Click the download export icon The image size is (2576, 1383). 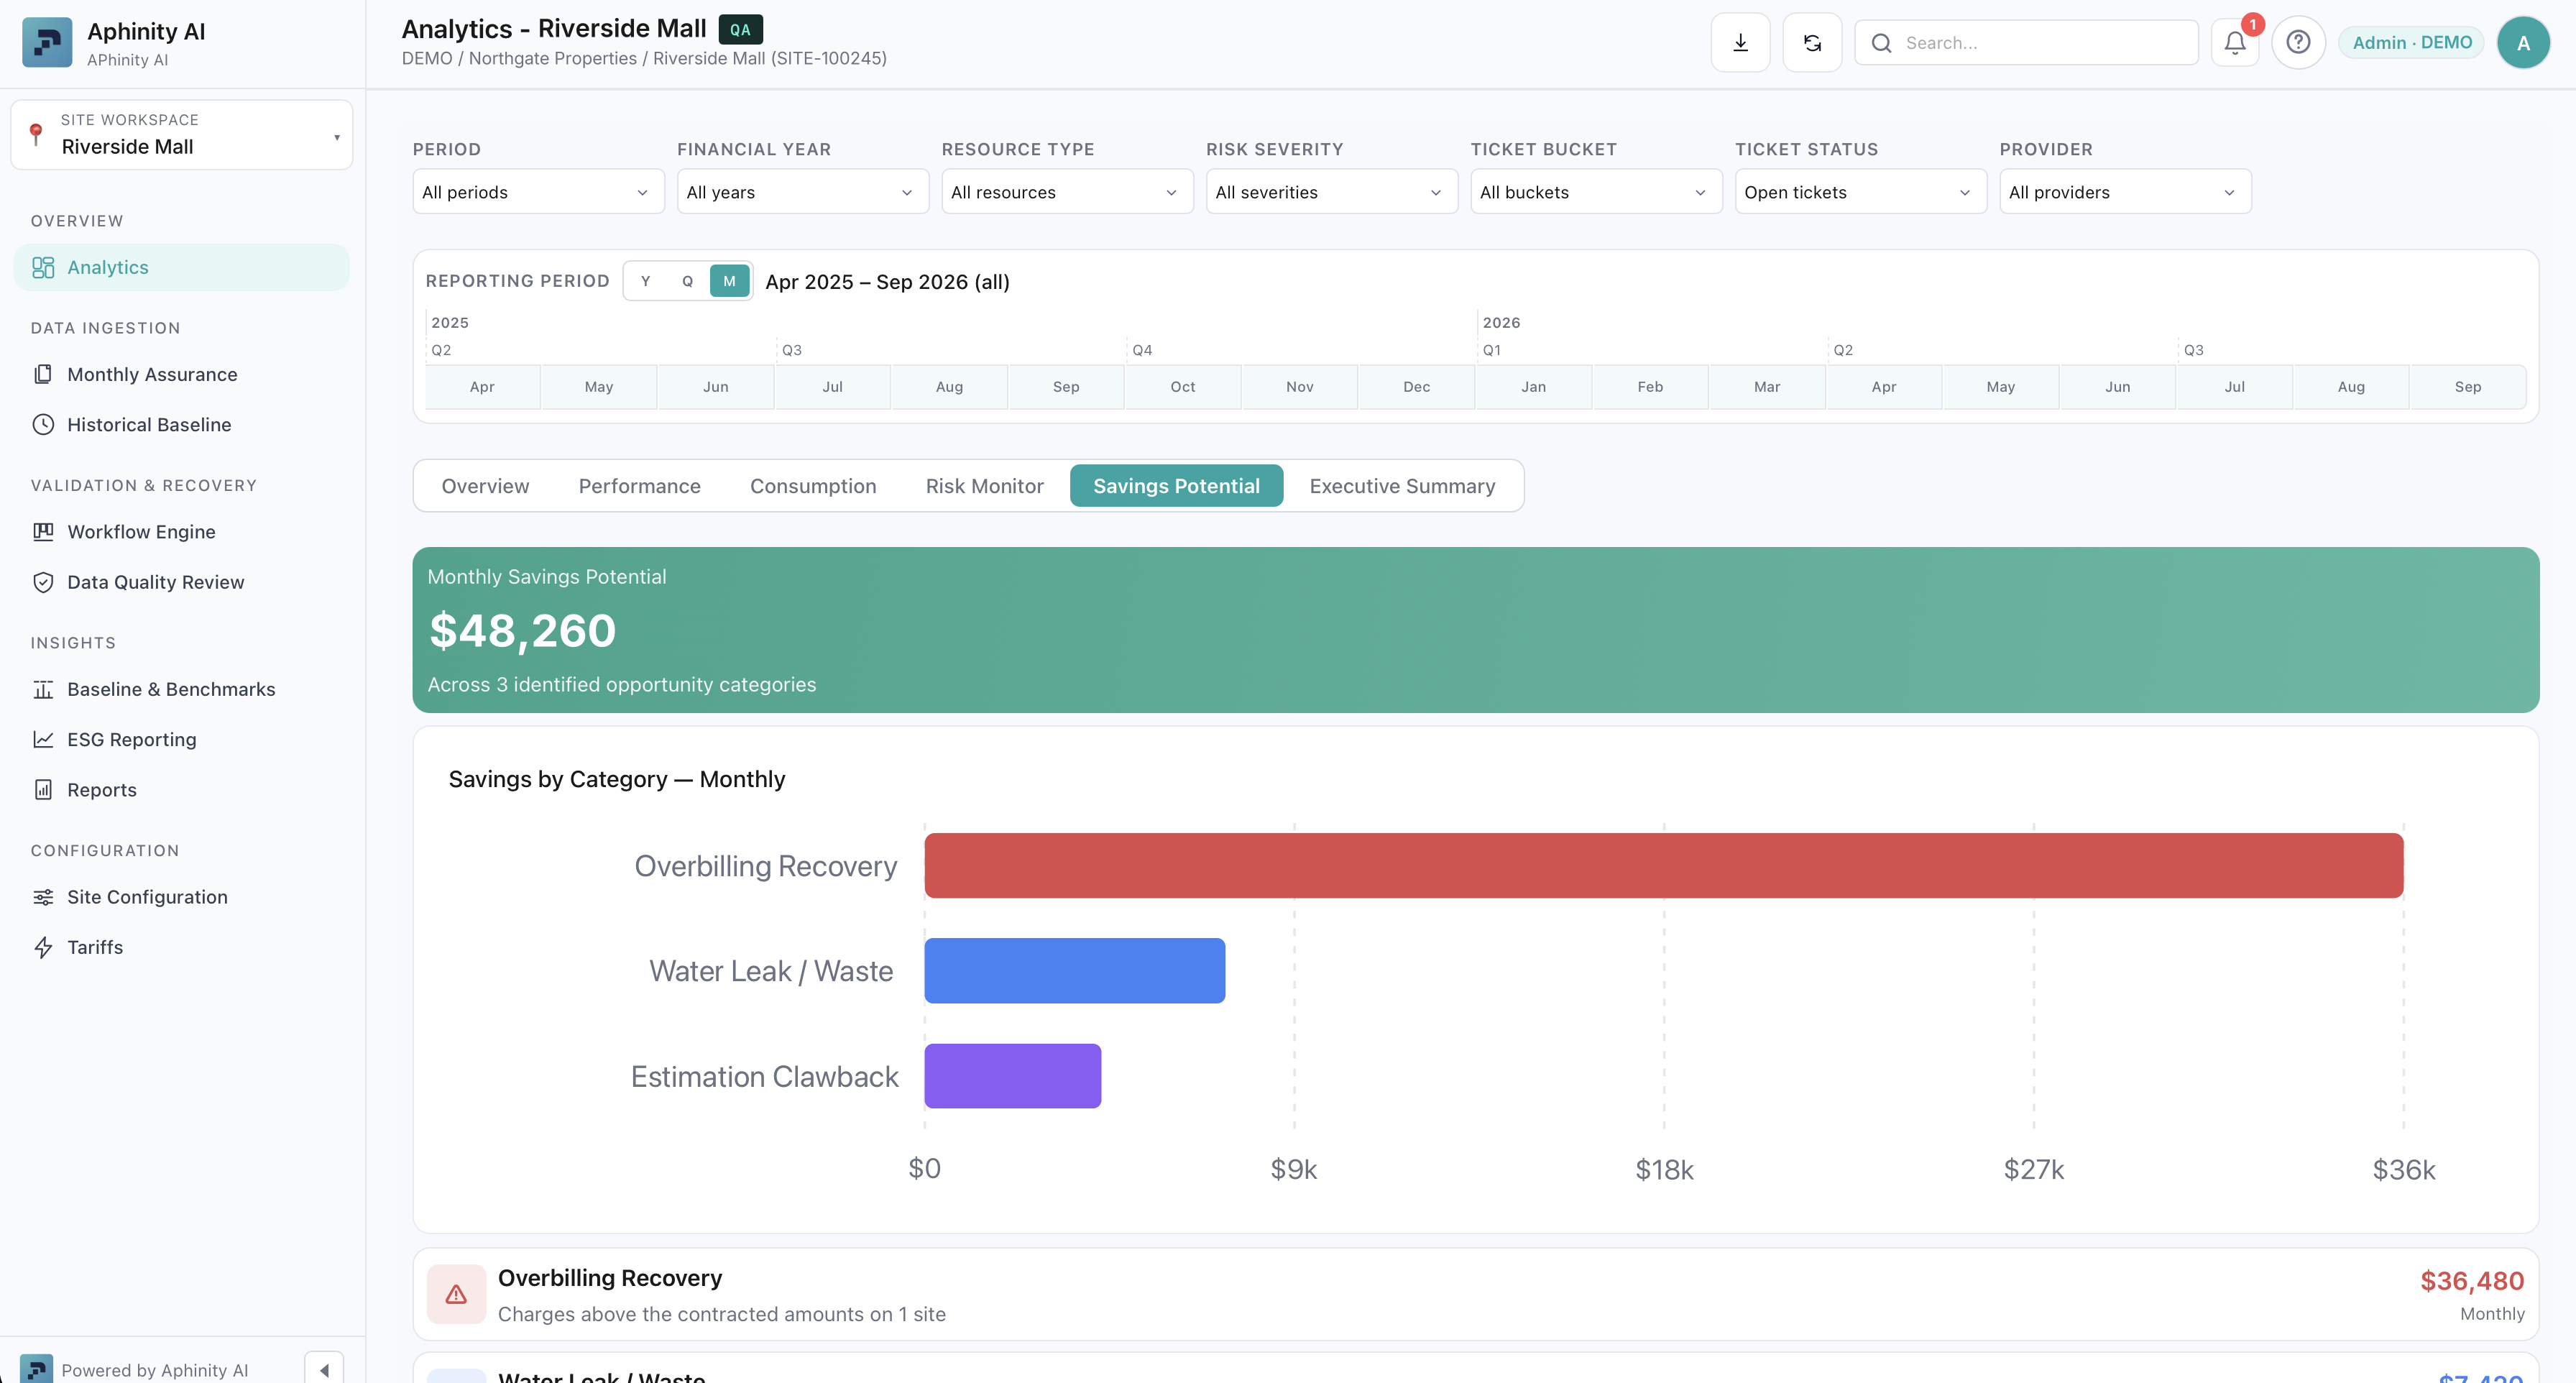[x=1740, y=42]
